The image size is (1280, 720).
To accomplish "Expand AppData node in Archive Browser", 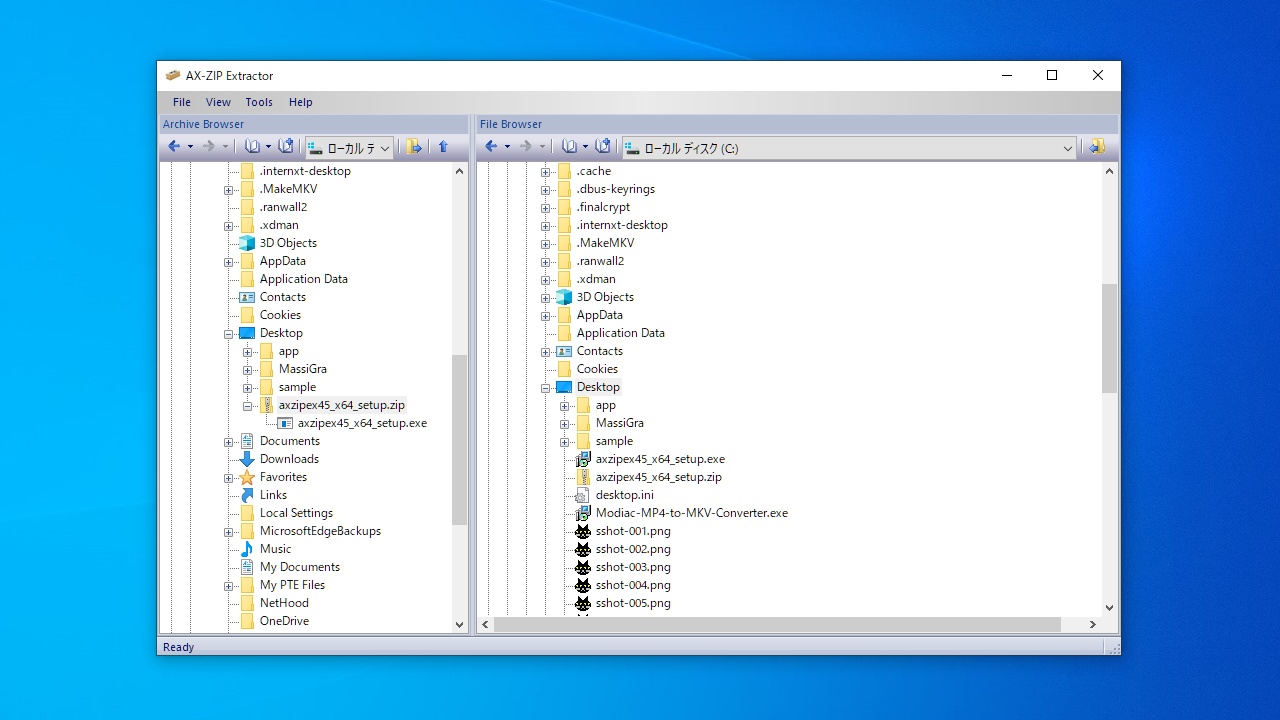I will [228, 262].
